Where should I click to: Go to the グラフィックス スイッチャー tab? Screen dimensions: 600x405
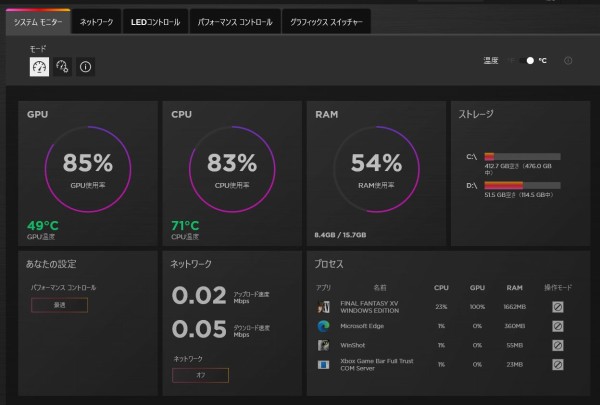[x=326, y=22]
